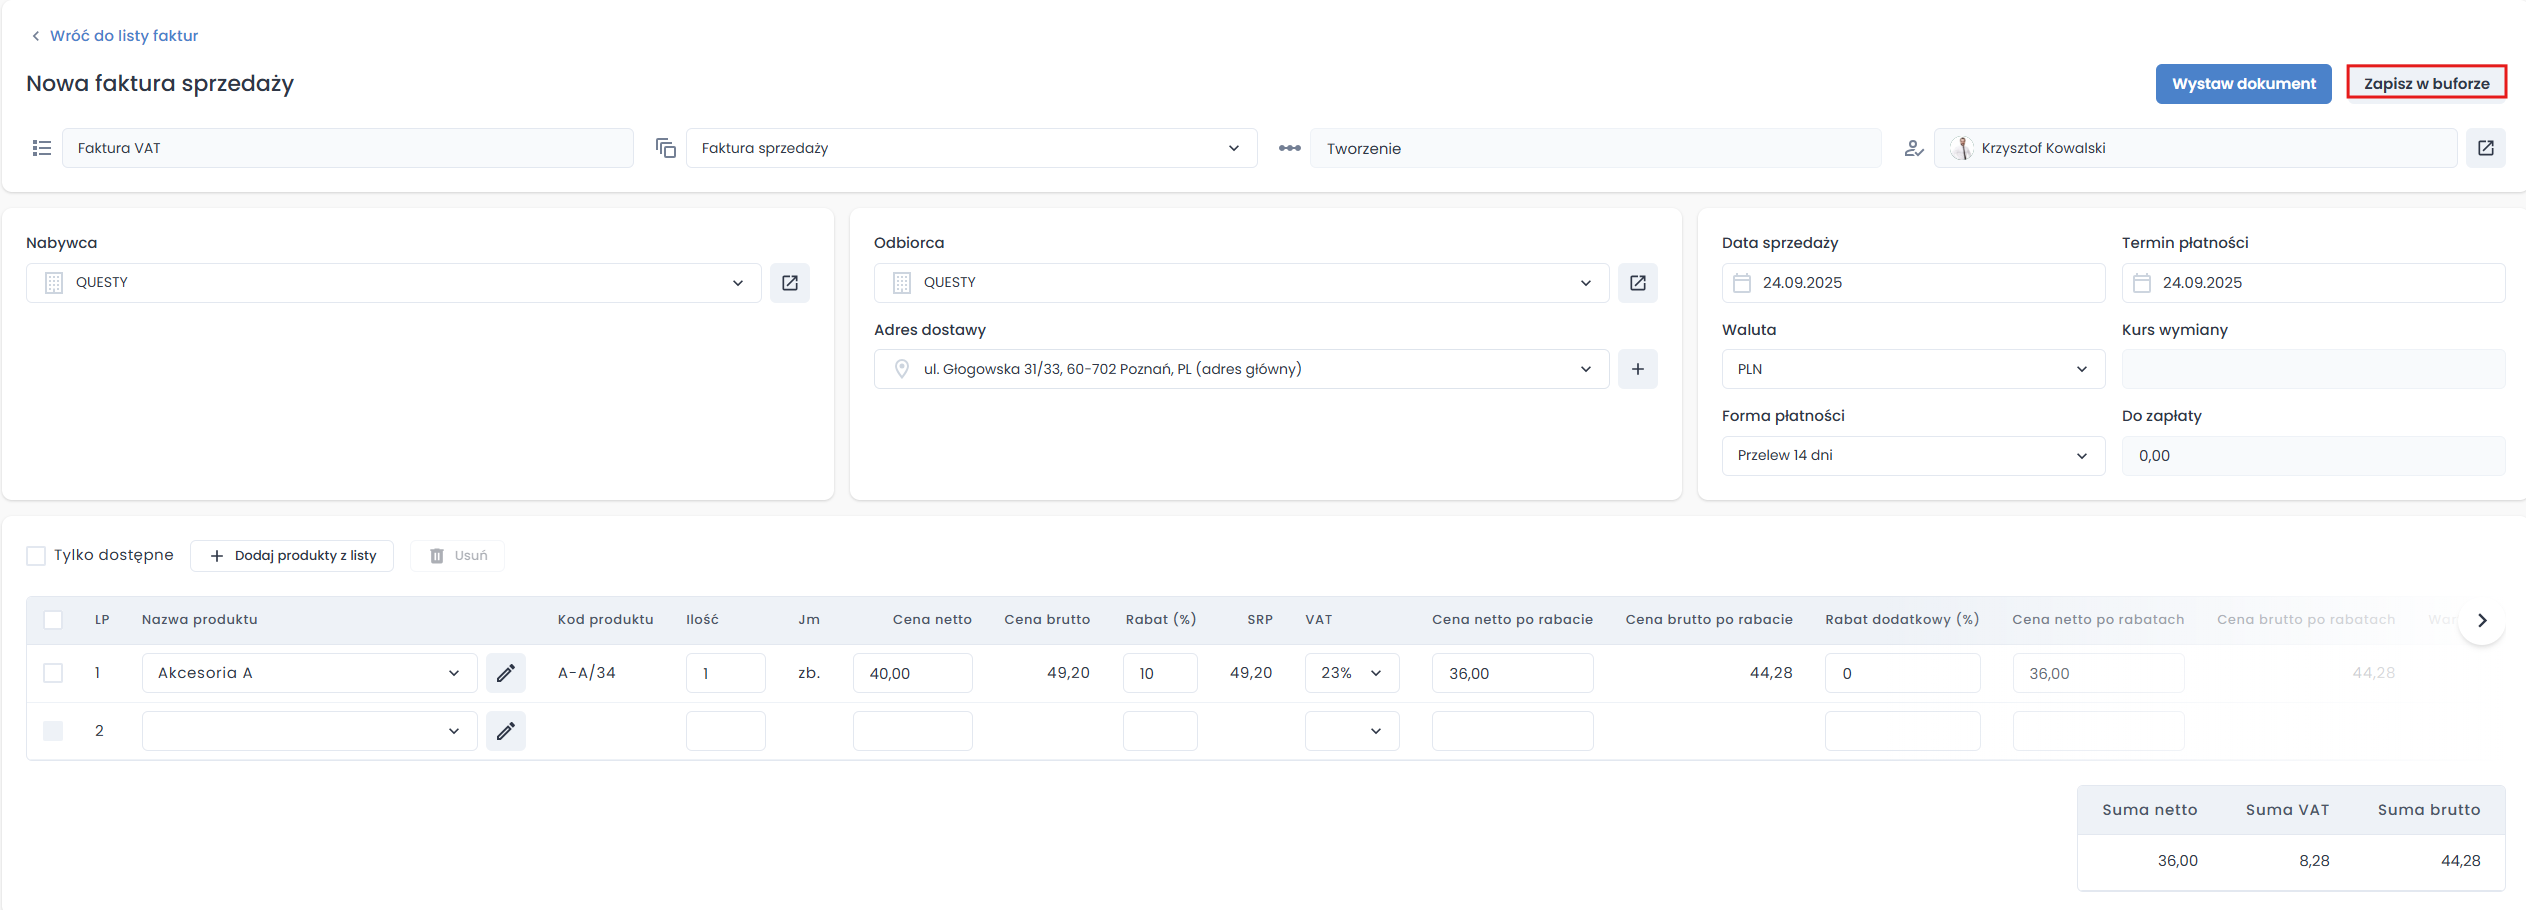Click pencil icon in empty row 2
Viewport: 2526px width, 910px height.
click(506, 731)
